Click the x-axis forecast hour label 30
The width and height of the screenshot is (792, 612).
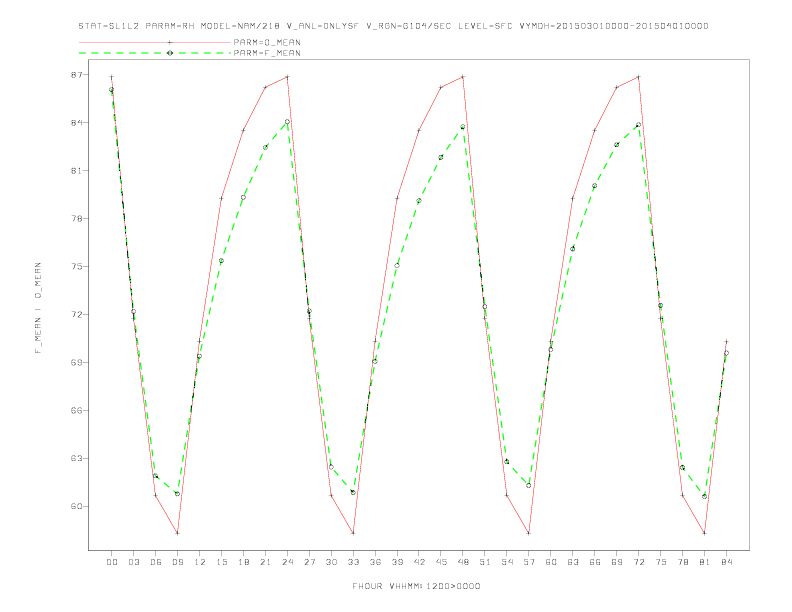[x=331, y=562]
